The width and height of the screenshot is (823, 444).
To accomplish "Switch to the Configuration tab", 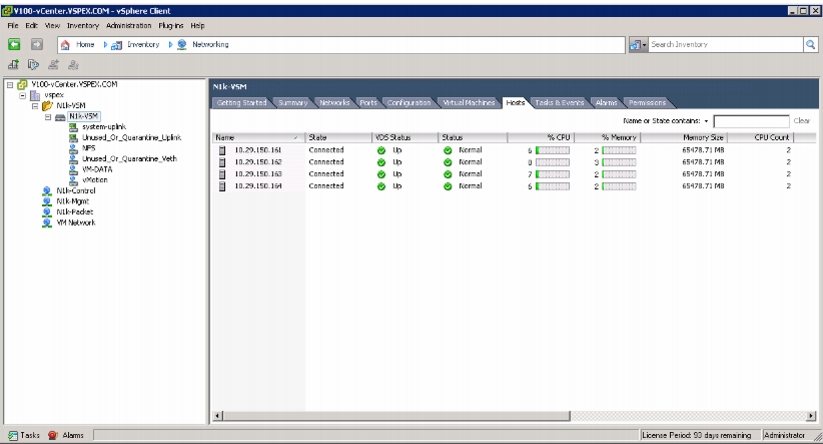I will tap(409, 103).
